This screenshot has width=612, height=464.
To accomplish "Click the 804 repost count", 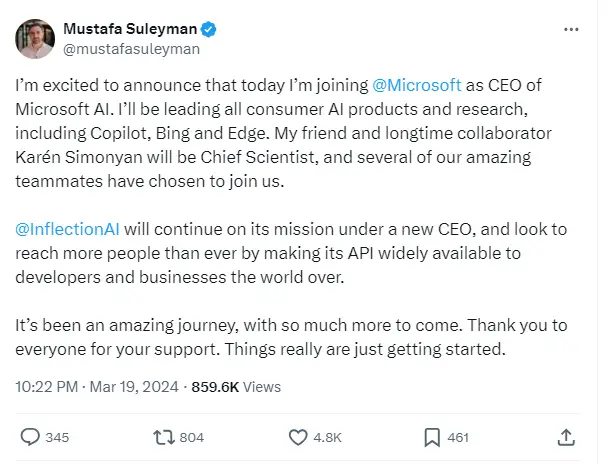I will 192,437.
